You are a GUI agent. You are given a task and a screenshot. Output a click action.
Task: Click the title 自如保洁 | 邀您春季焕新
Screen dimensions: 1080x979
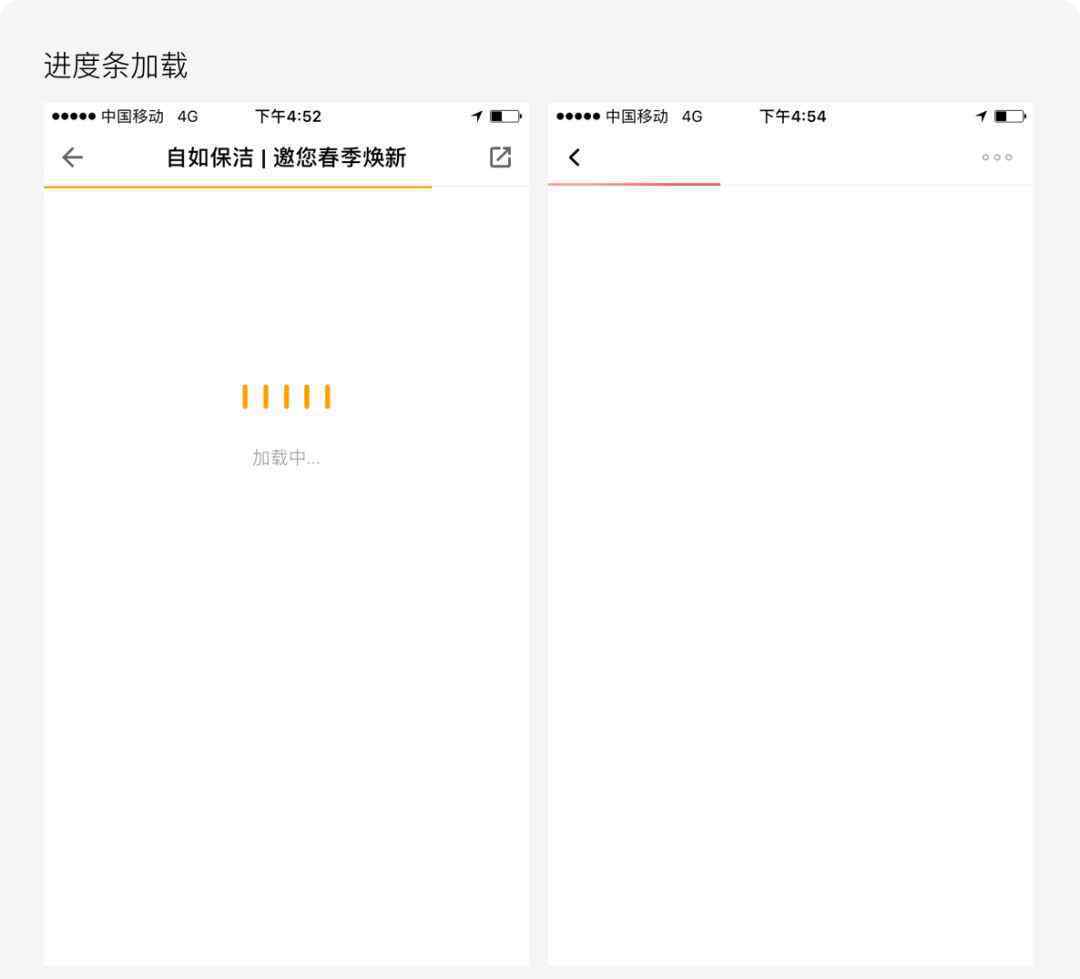tap(287, 158)
